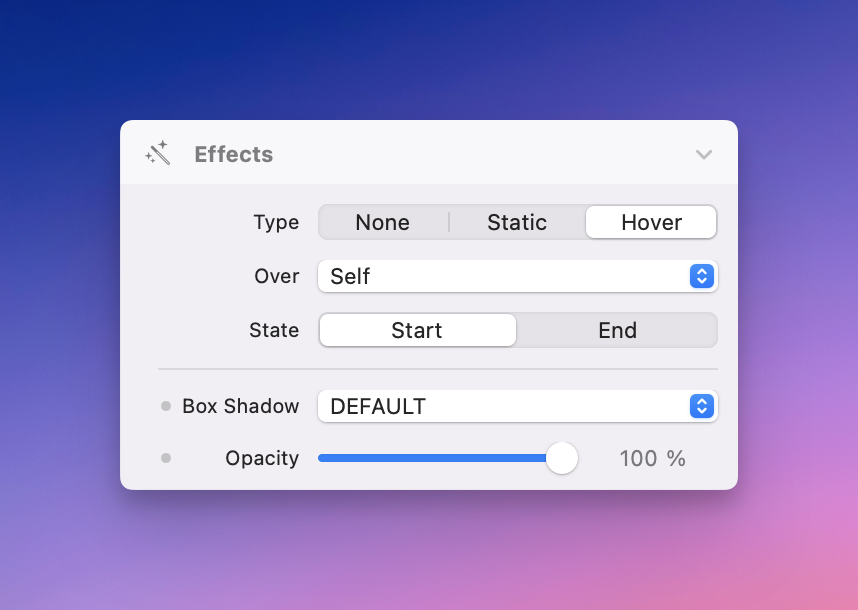This screenshot has width=858, height=610.
Task: Collapse the Effects panel with the chevron
Action: coord(704,154)
